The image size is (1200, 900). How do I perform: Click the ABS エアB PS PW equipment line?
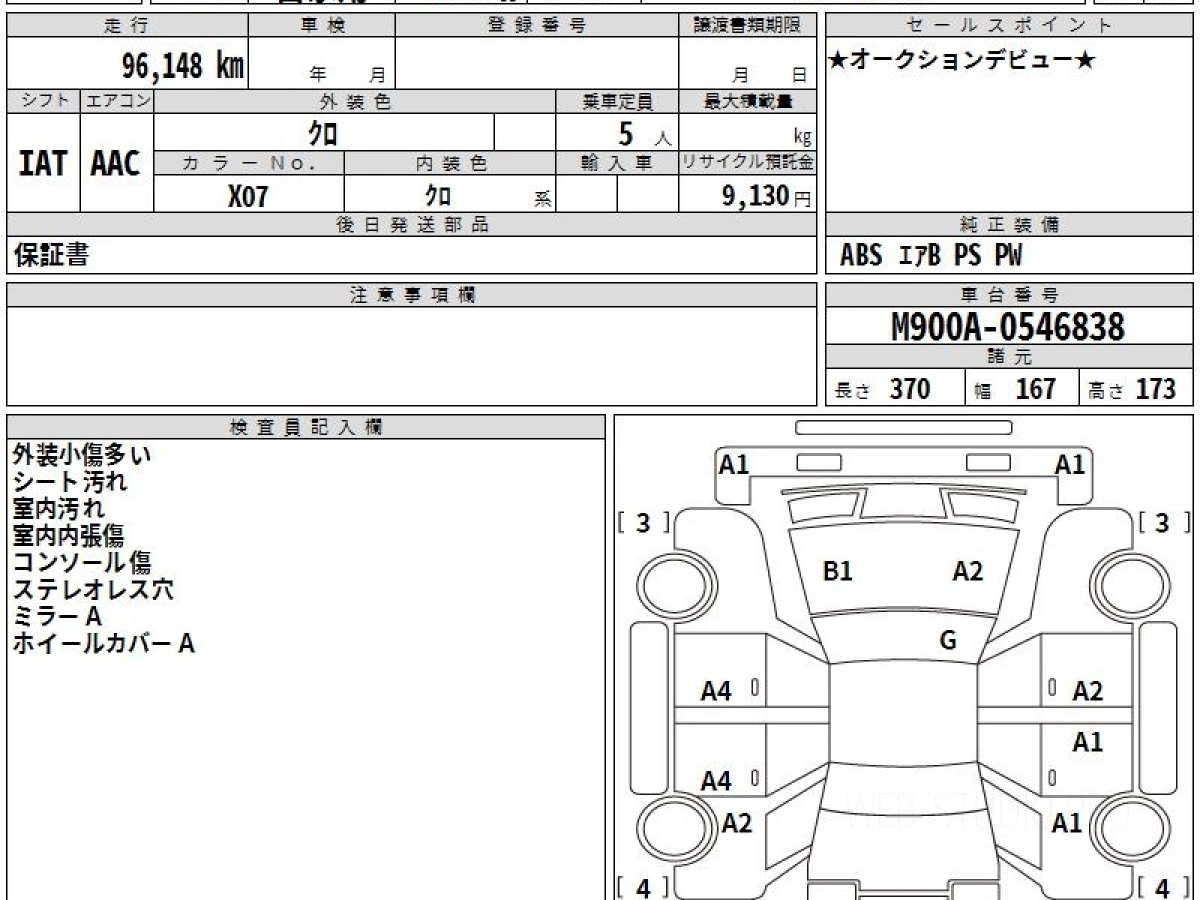coord(931,256)
